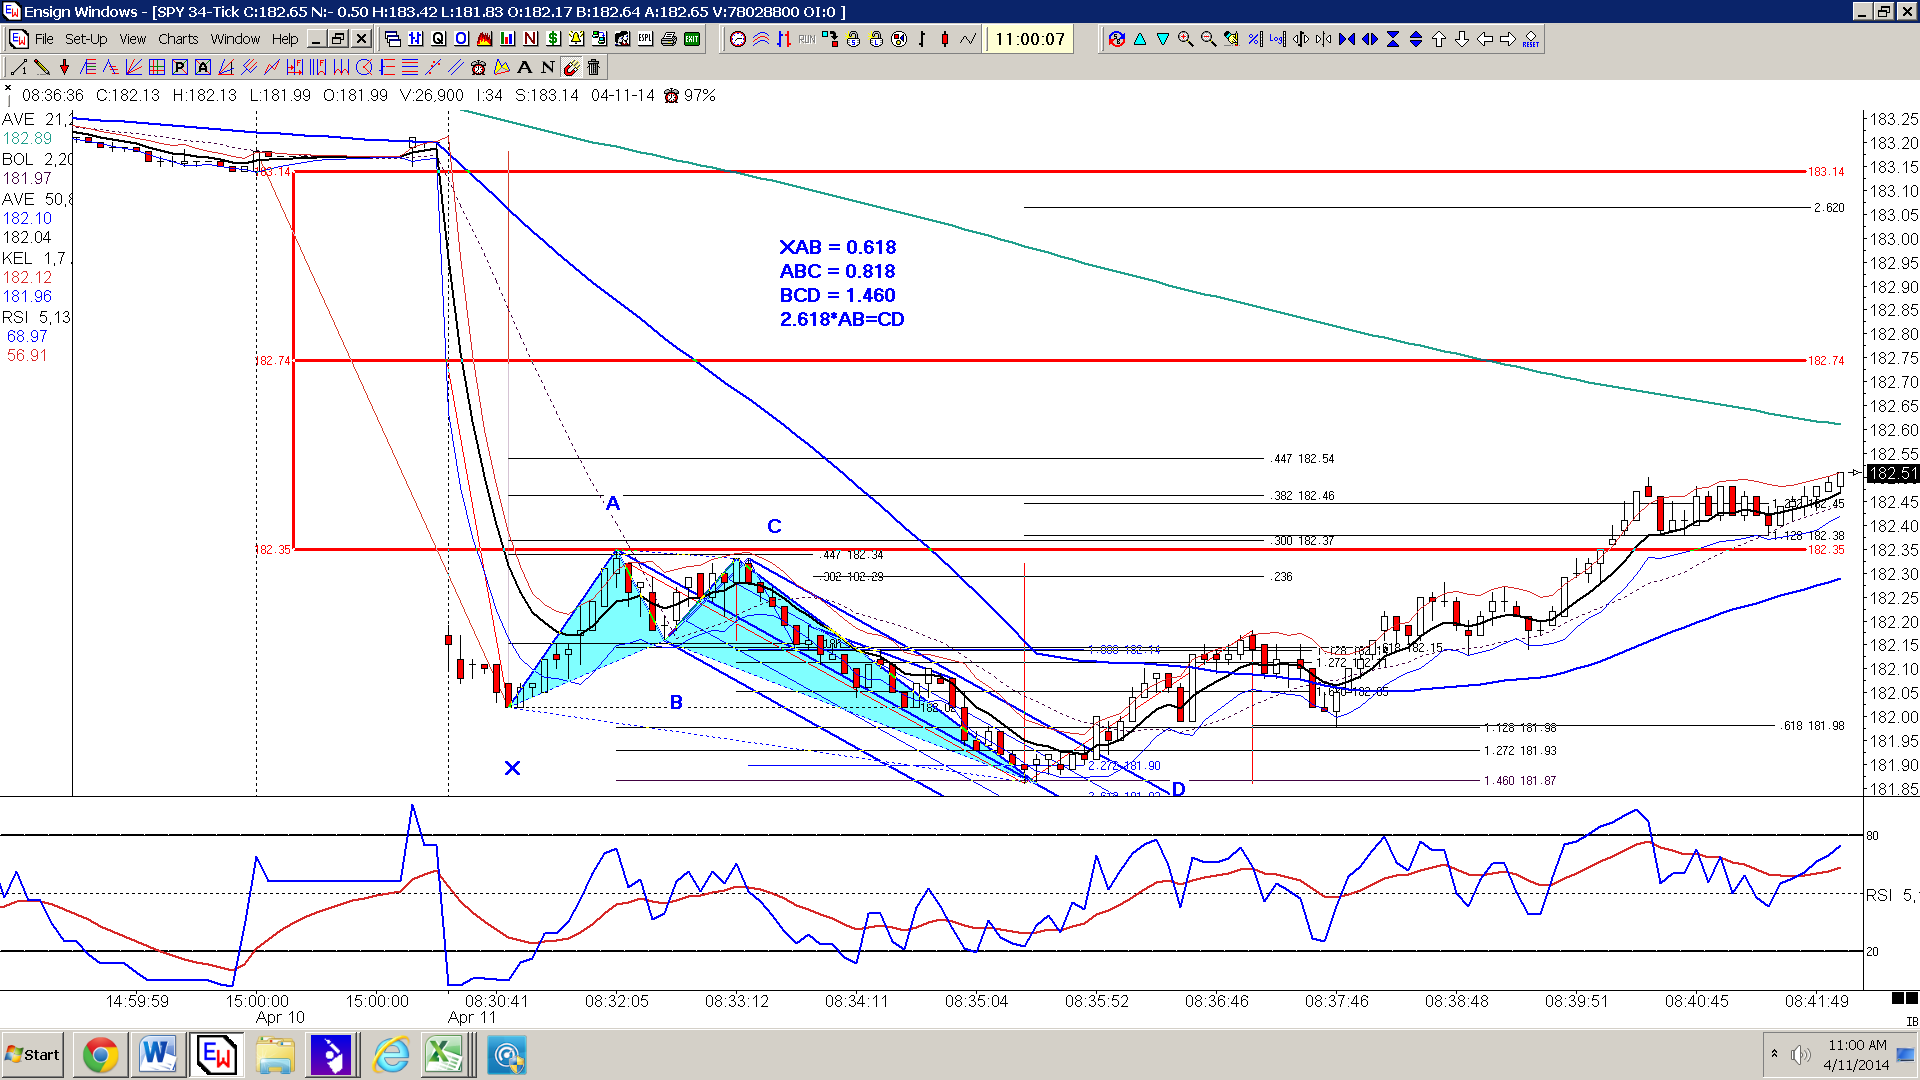Open the Window menu
Image resolution: width=1920 pixels, height=1080 pixels.
point(235,39)
